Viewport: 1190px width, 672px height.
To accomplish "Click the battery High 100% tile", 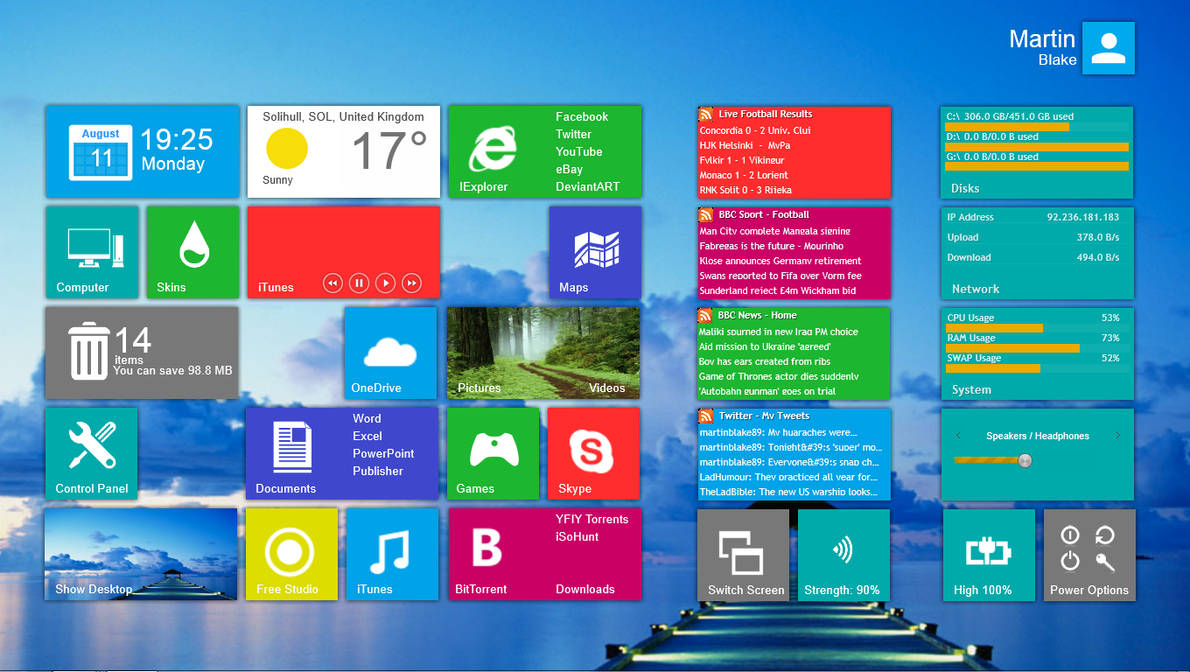I will click(989, 555).
